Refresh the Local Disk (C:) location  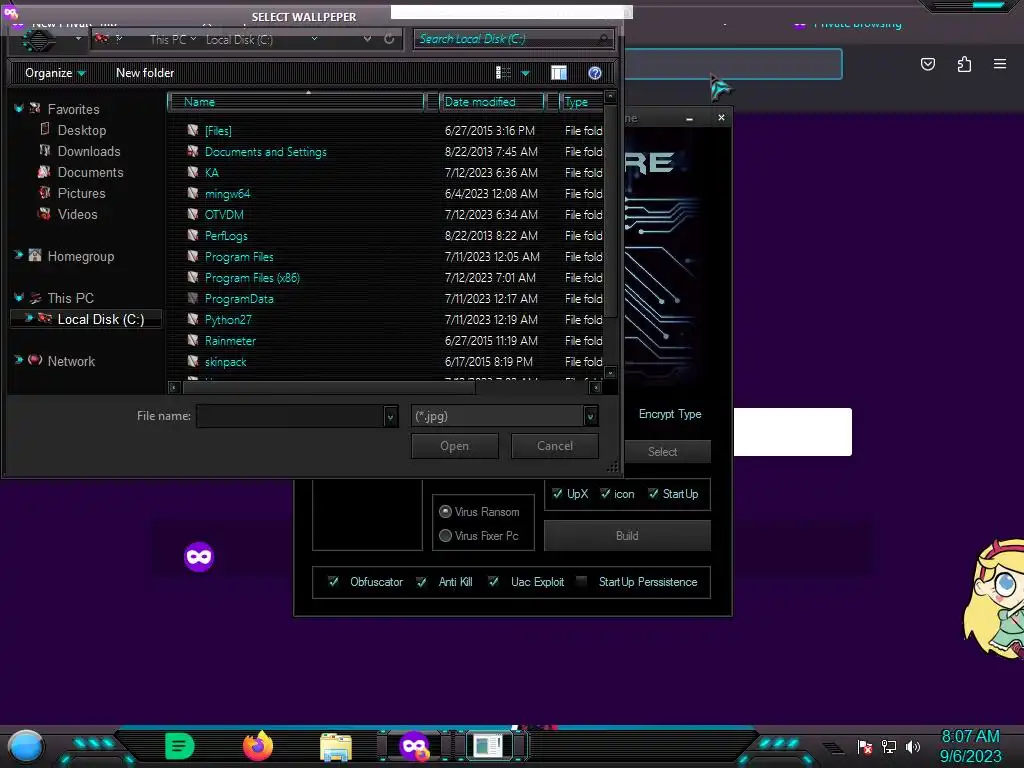tap(389, 39)
